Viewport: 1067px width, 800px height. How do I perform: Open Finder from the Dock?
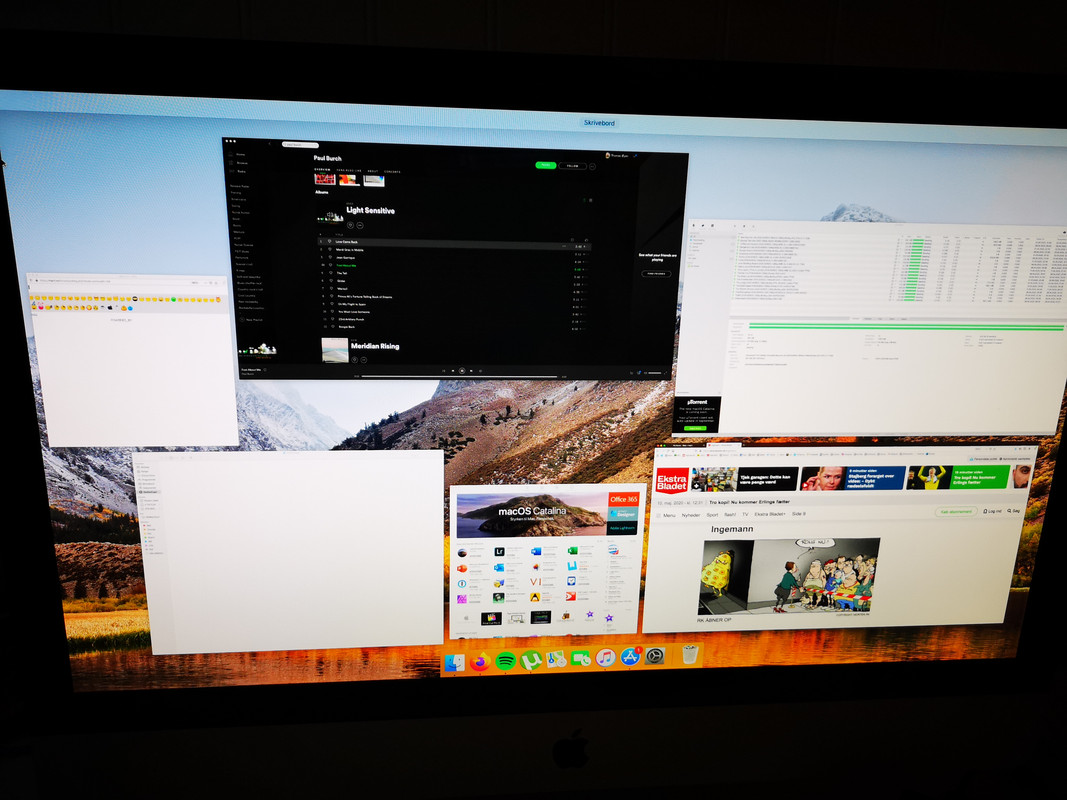tap(454, 661)
